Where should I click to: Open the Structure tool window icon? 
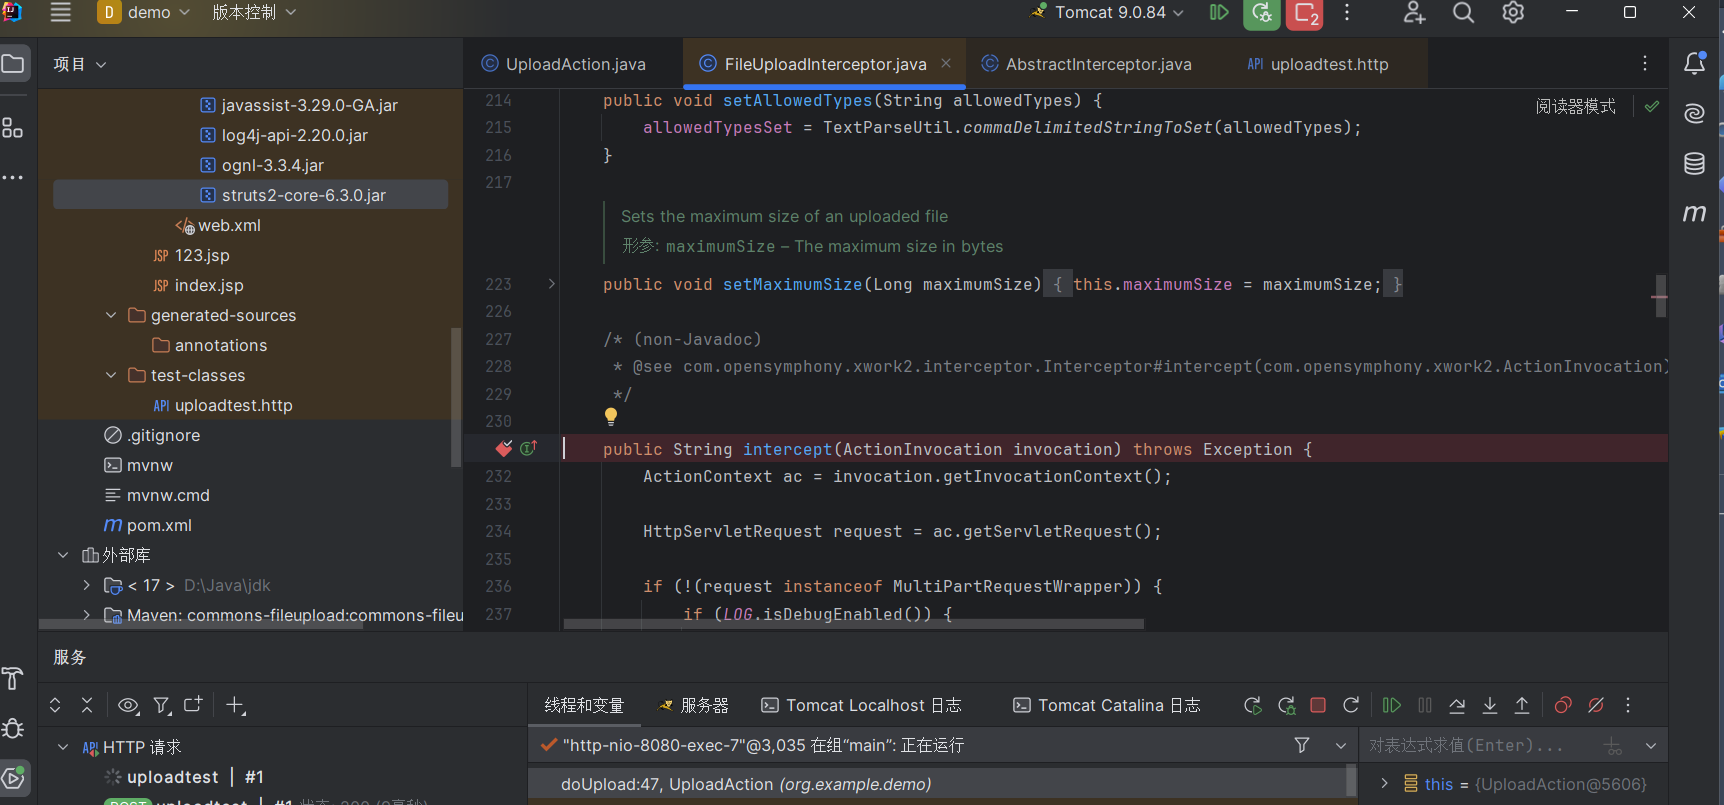(12, 127)
